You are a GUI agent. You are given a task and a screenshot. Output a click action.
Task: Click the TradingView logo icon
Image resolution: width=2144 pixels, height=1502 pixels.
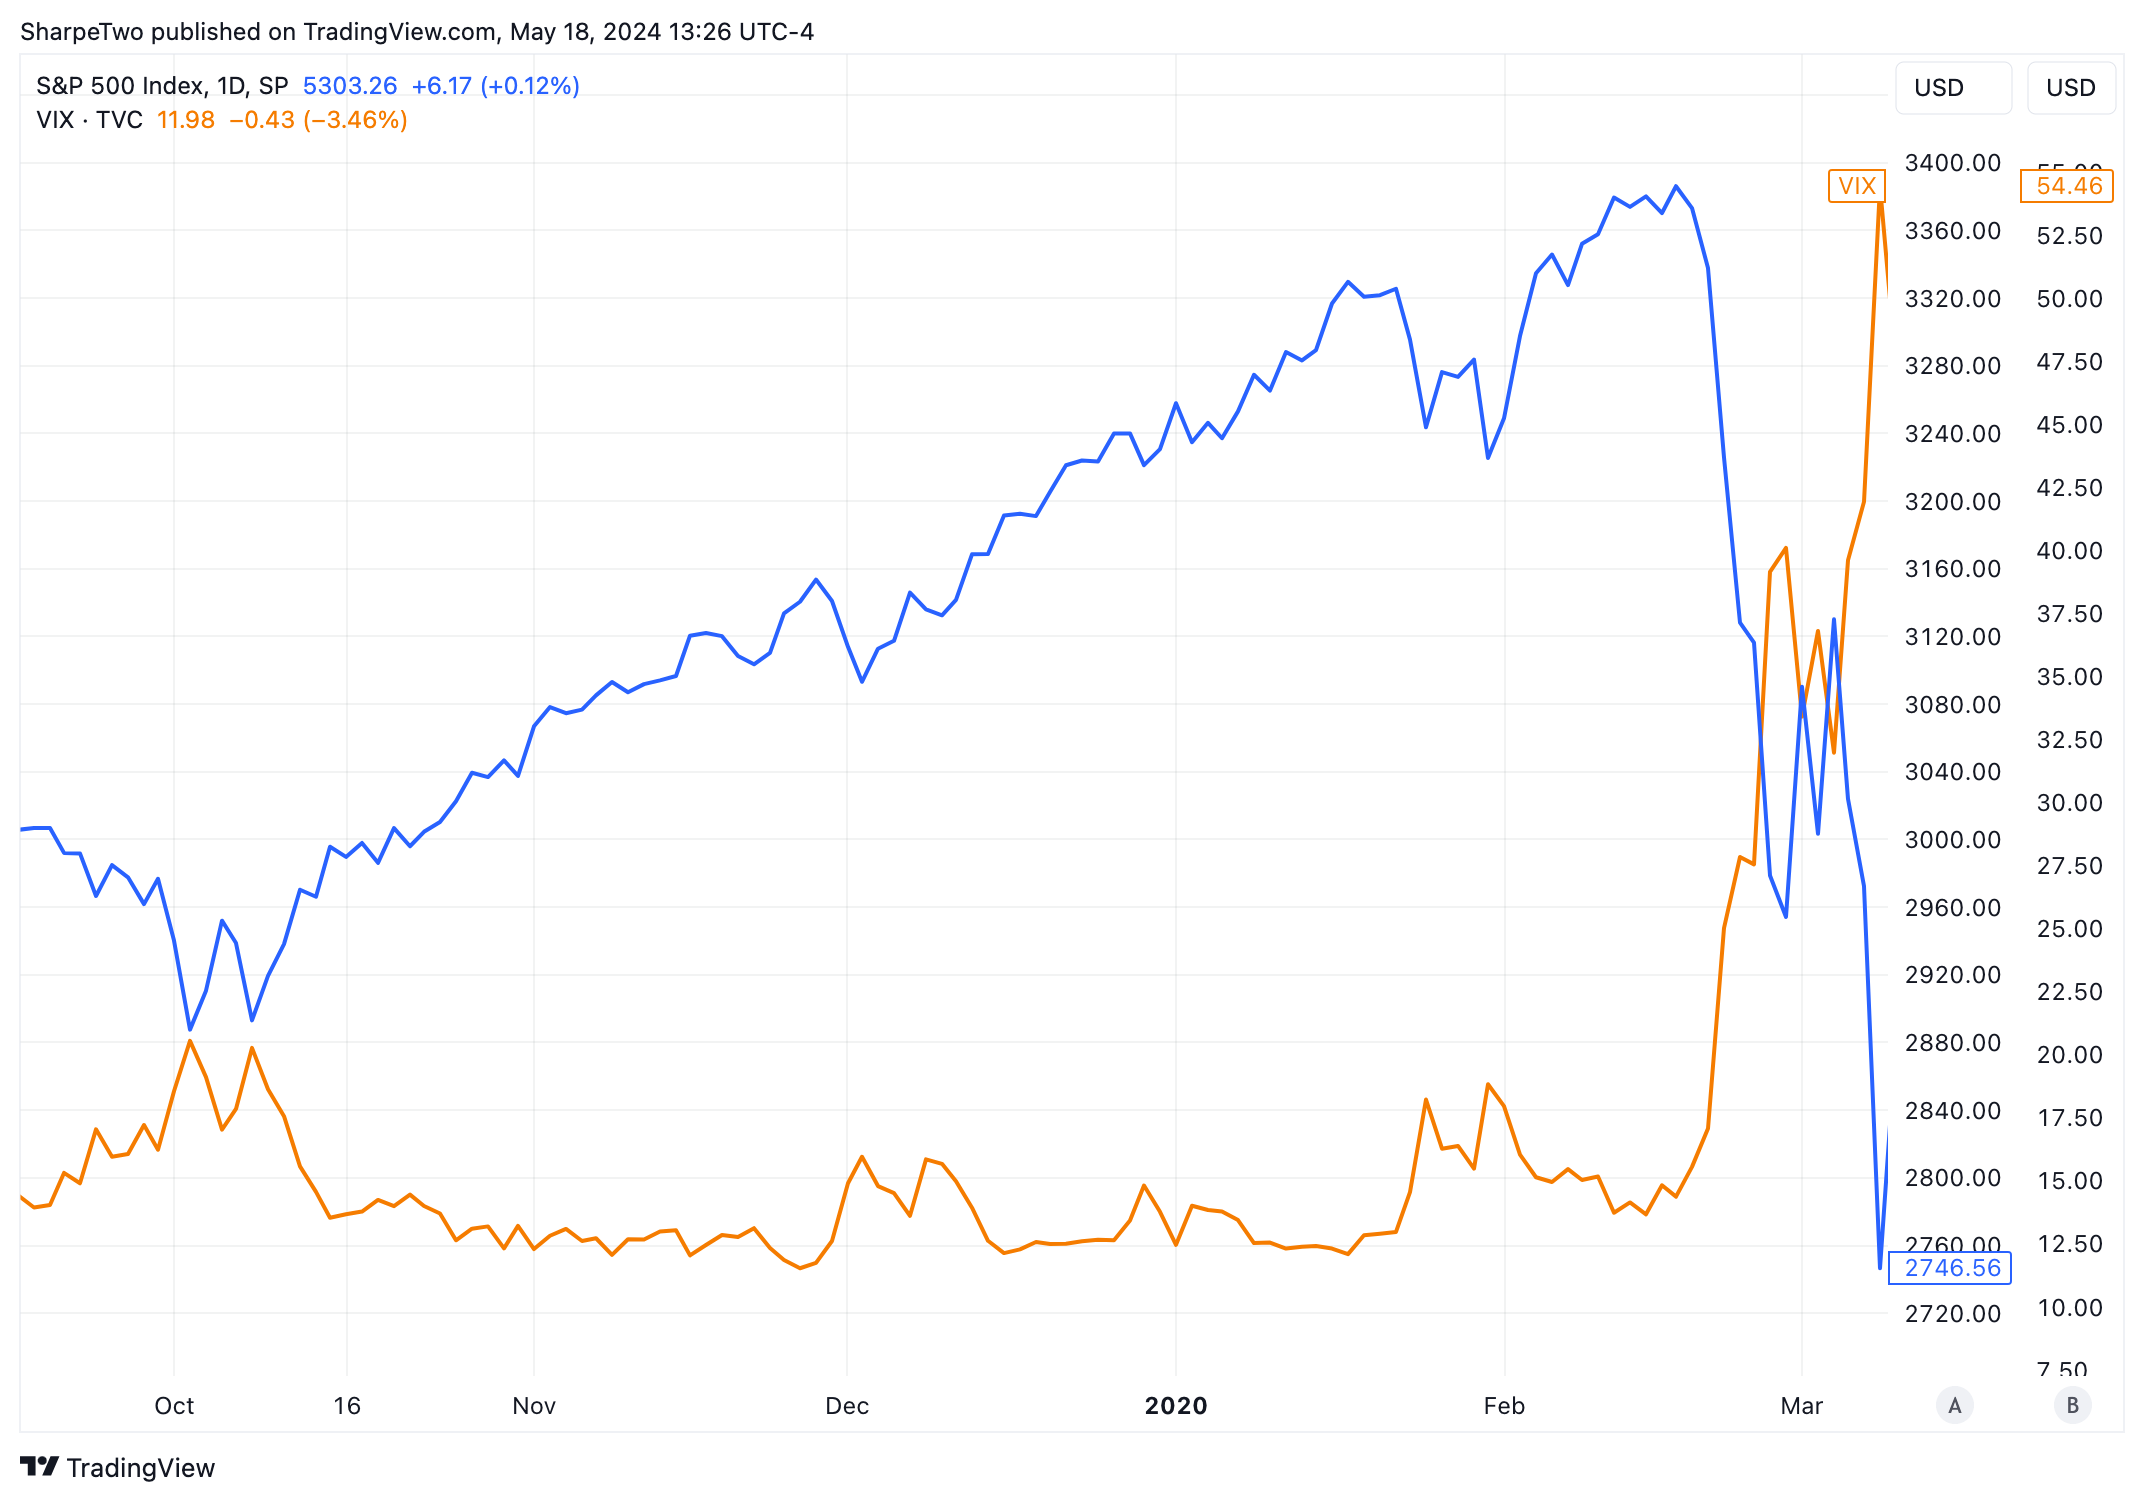[39, 1466]
